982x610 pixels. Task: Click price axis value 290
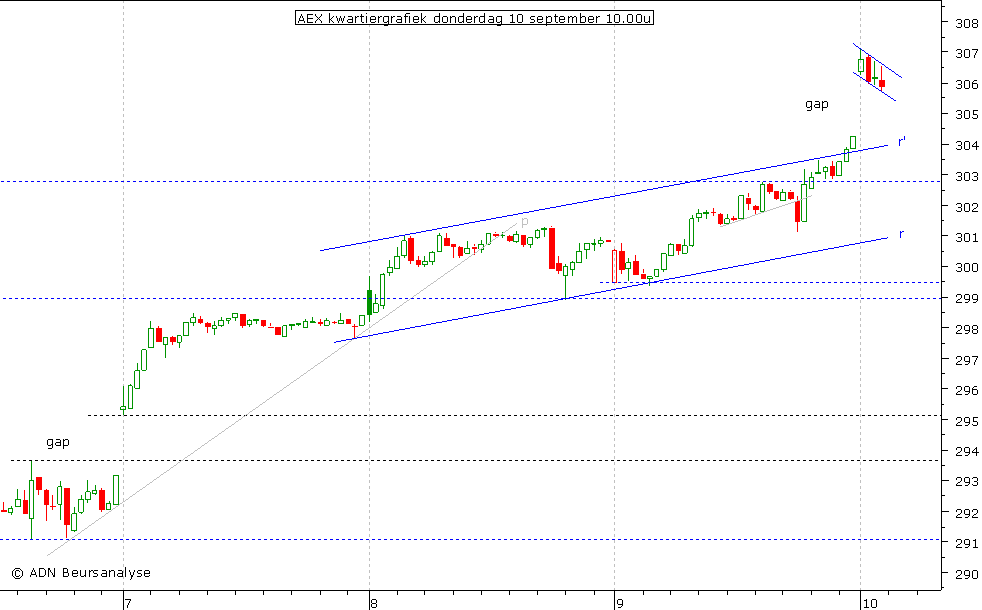coord(967,574)
